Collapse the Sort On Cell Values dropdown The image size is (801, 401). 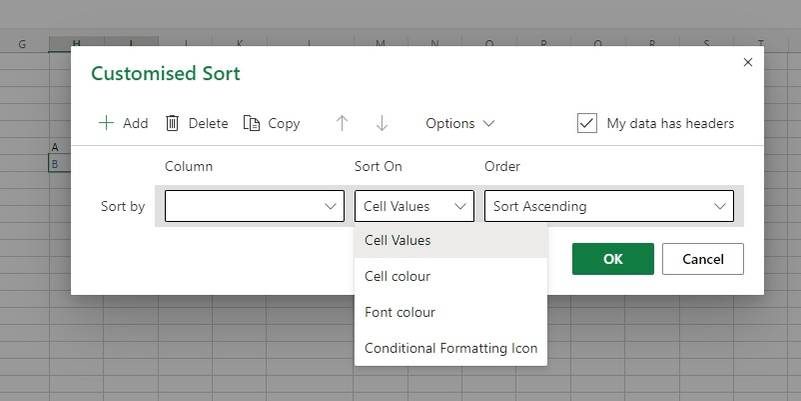(x=414, y=206)
